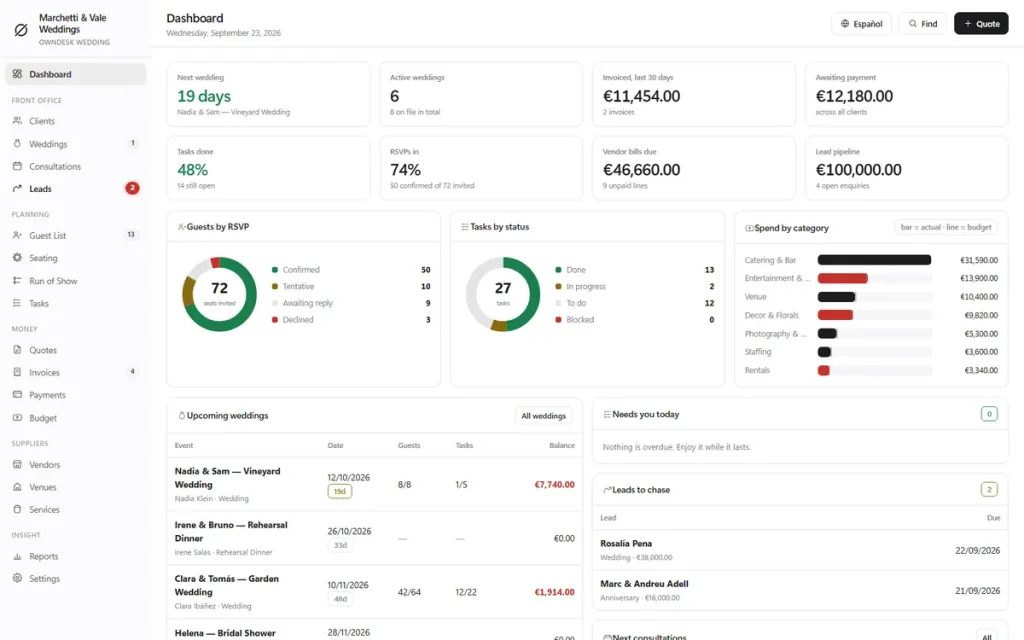This screenshot has width=1024, height=640.
Task: Click the Tasks by status donut chart
Action: 503,294
